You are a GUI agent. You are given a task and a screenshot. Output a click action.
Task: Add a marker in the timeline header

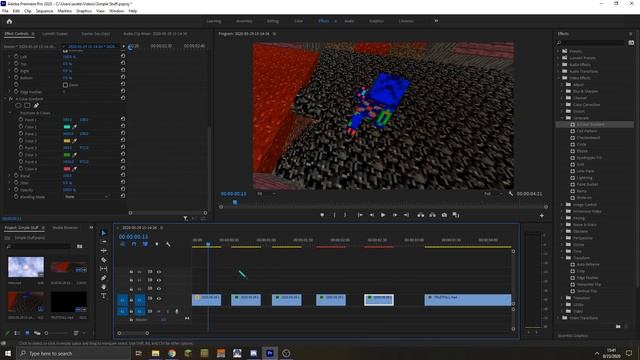[x=157, y=244]
